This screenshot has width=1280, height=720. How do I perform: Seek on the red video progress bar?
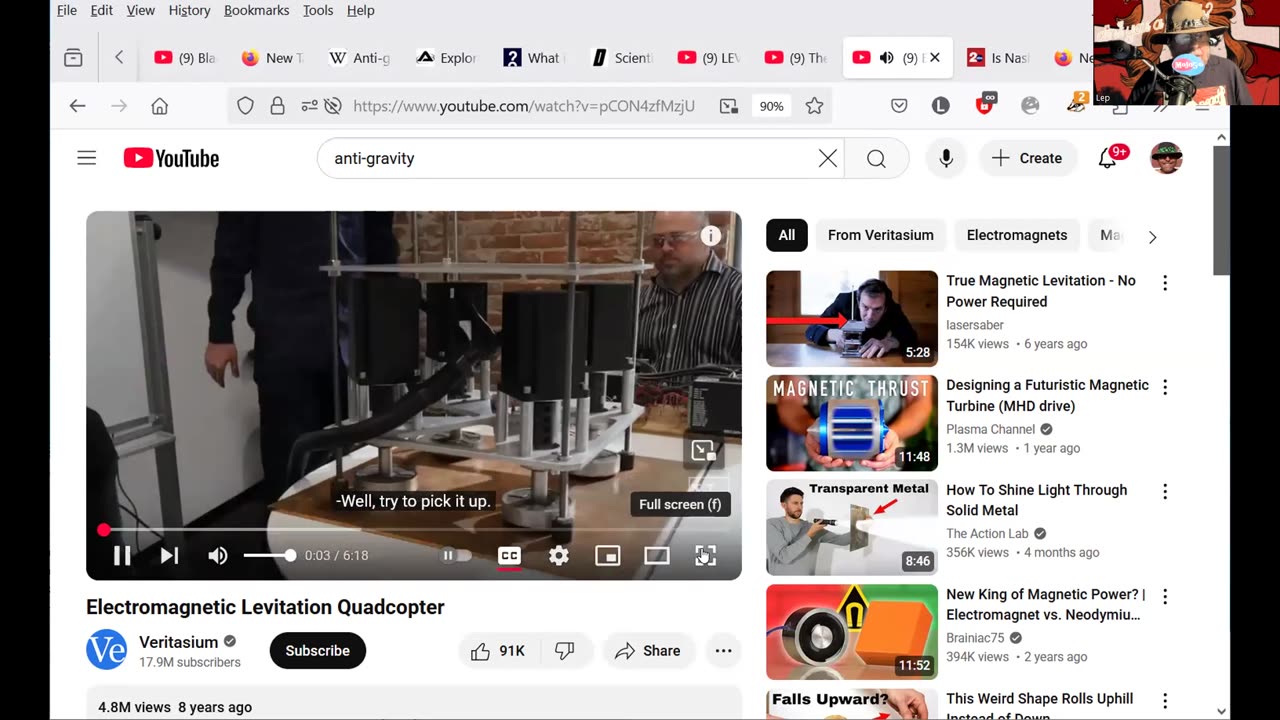(414, 530)
